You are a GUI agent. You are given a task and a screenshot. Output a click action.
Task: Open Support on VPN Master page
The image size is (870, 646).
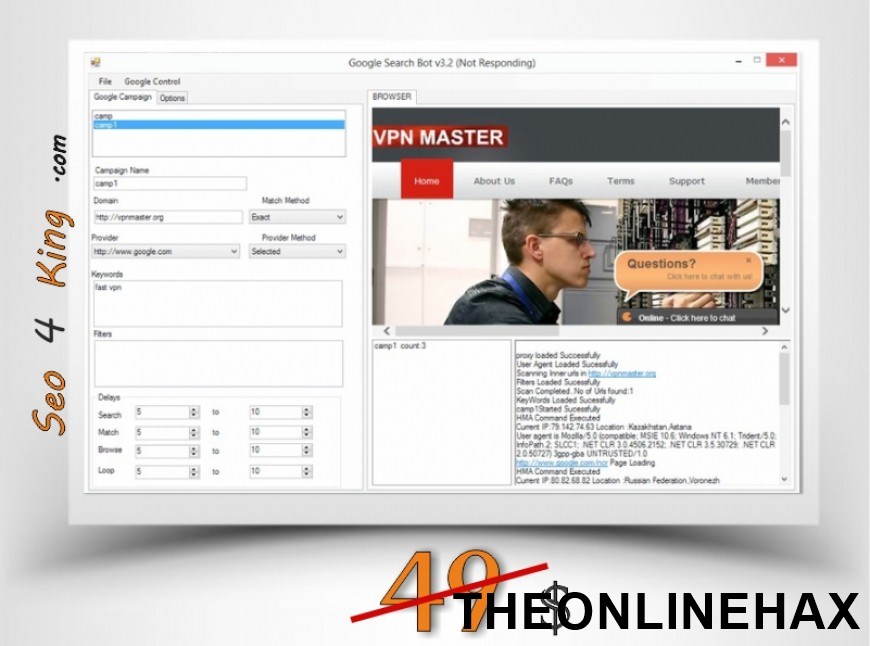[686, 181]
